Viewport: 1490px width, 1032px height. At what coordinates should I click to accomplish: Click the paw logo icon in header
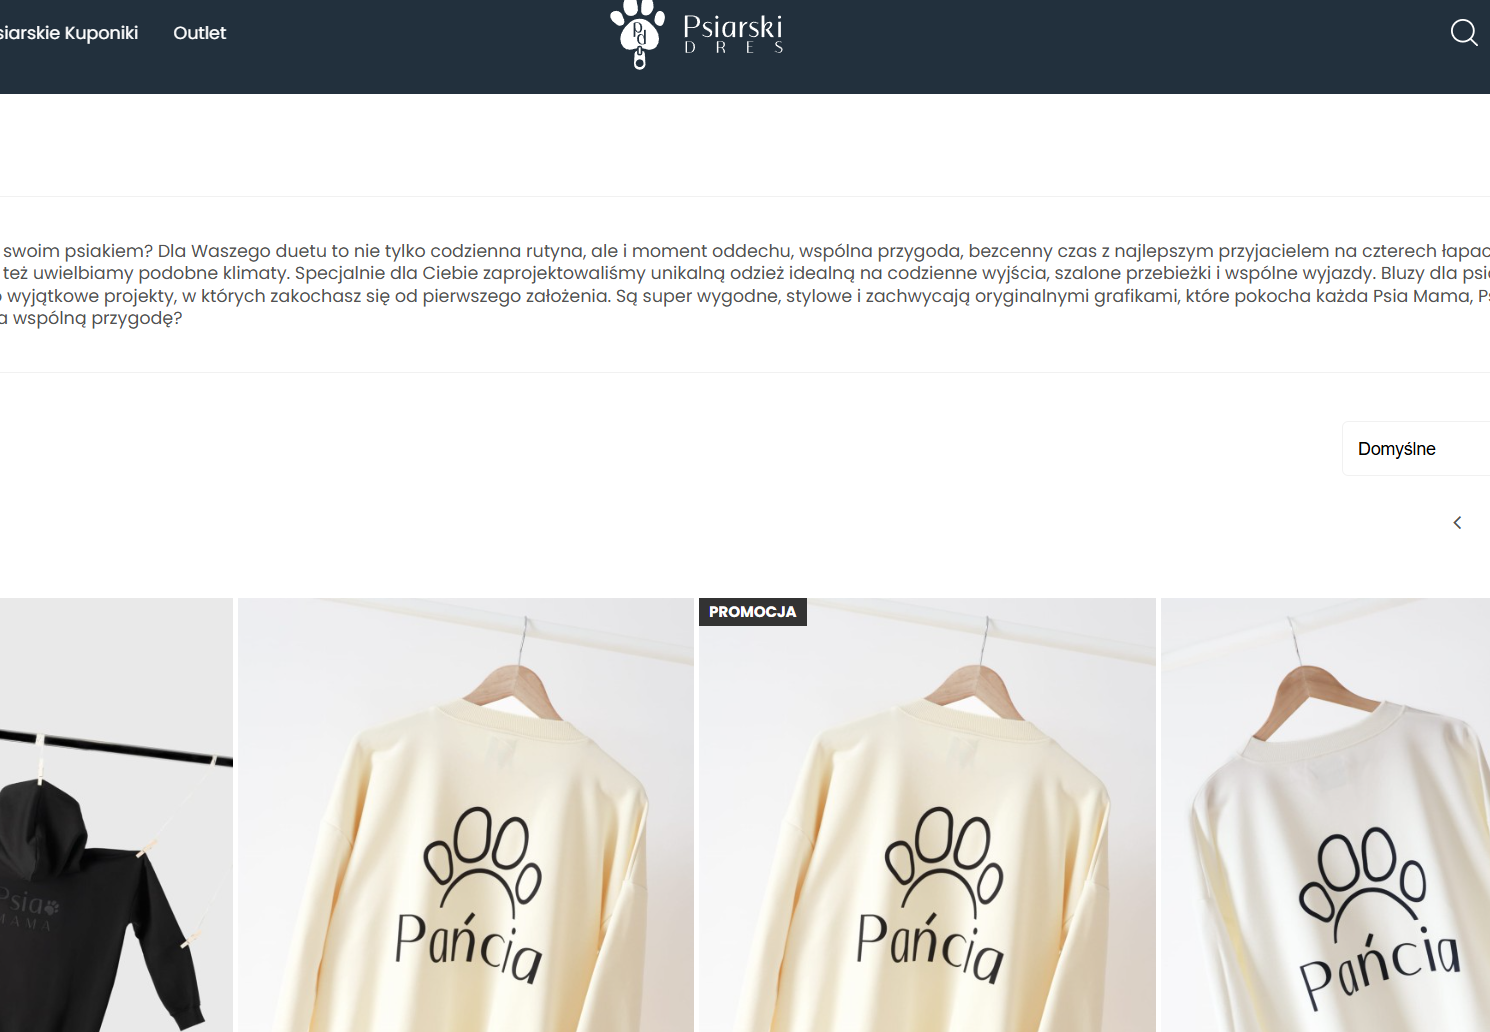click(638, 34)
